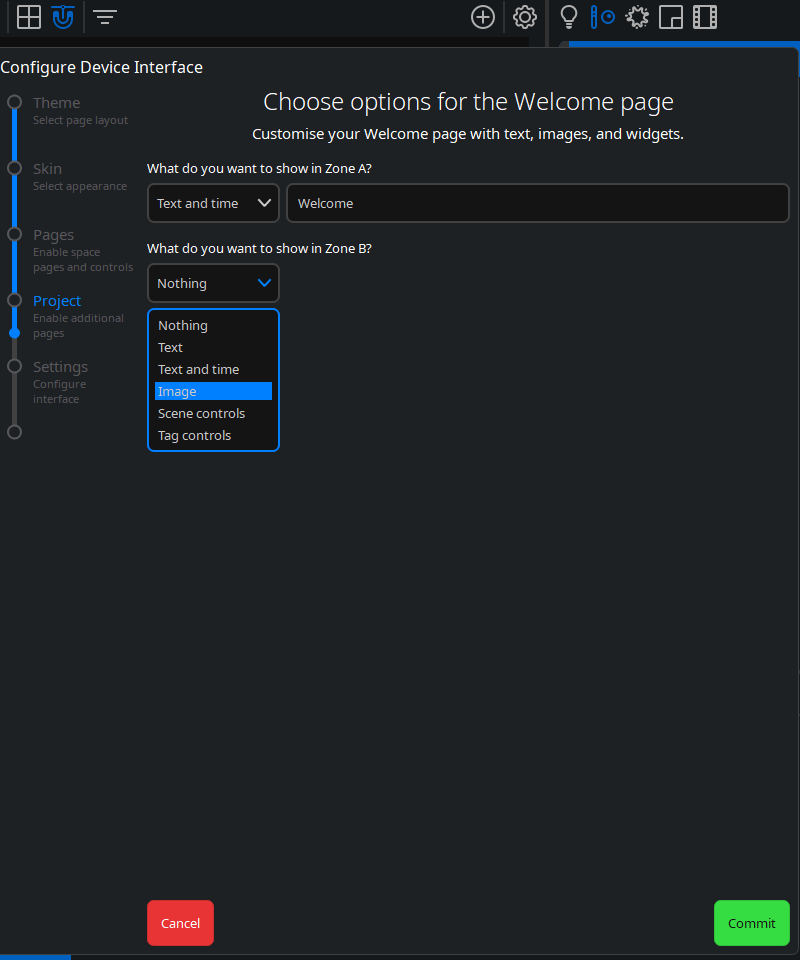Open the settings gear icon
This screenshot has height=960, width=800.
(x=524, y=17)
